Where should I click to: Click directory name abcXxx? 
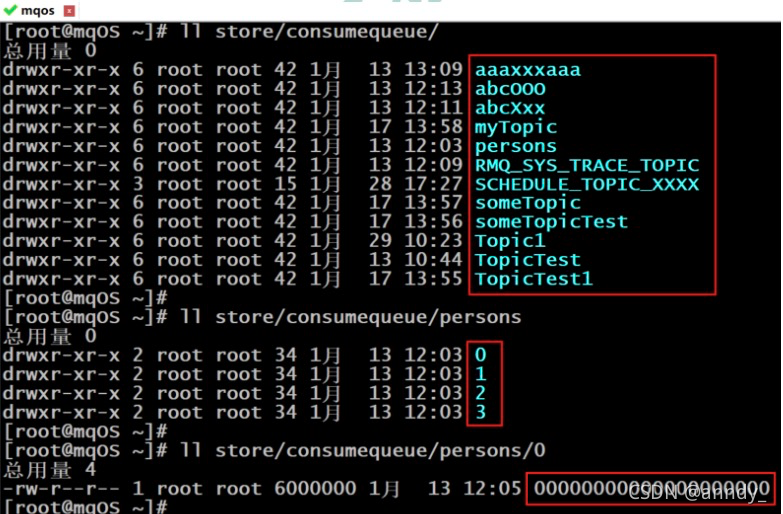tap(510, 108)
